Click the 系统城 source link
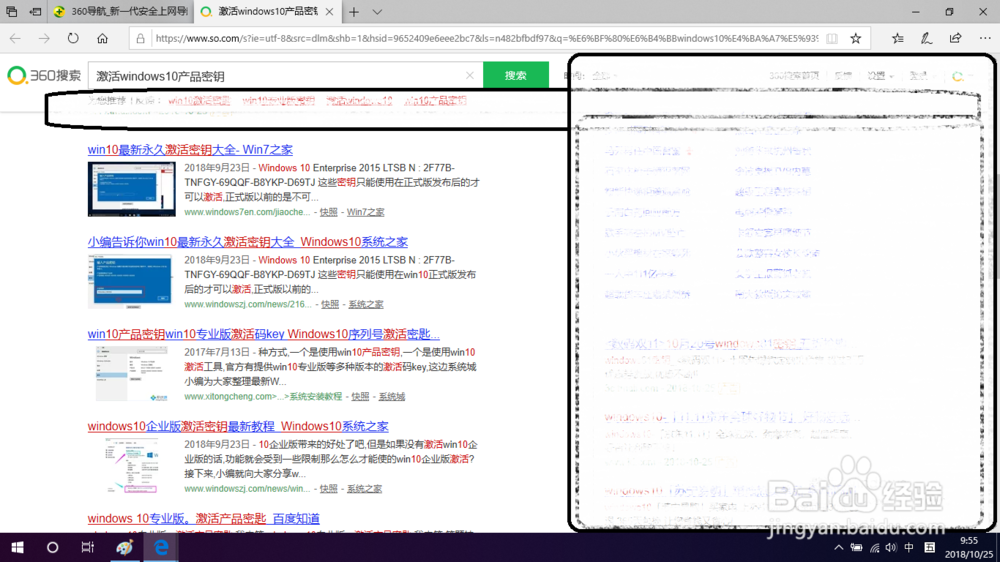The height and width of the screenshot is (562, 1000). point(392,396)
